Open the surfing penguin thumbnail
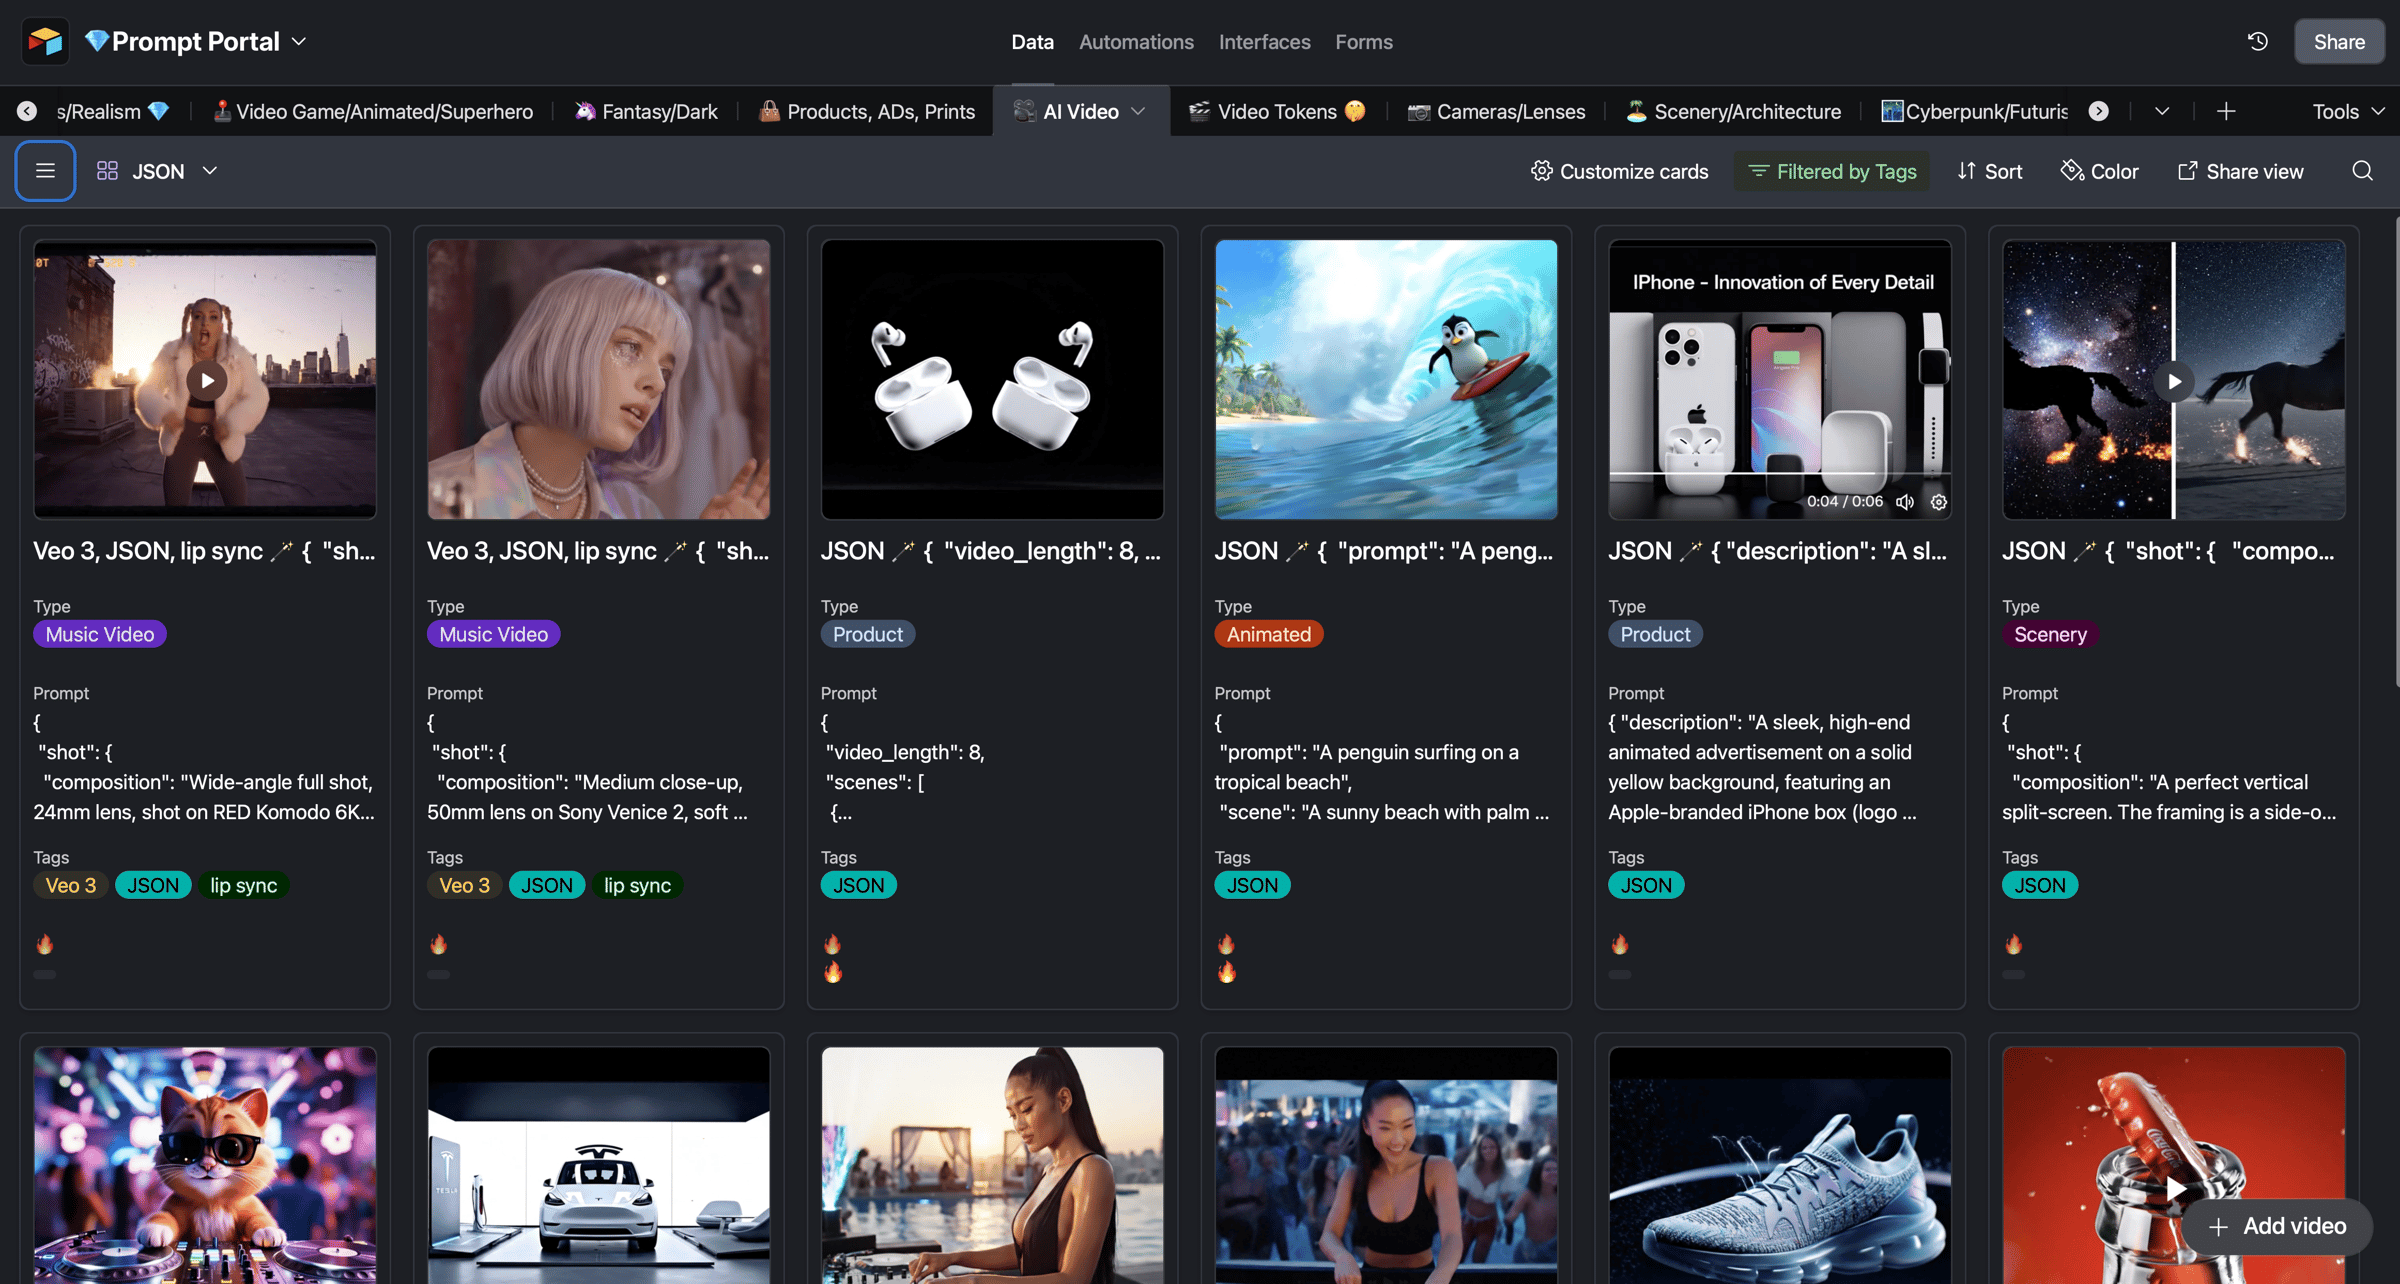This screenshot has width=2400, height=1284. pyautogui.click(x=1386, y=379)
